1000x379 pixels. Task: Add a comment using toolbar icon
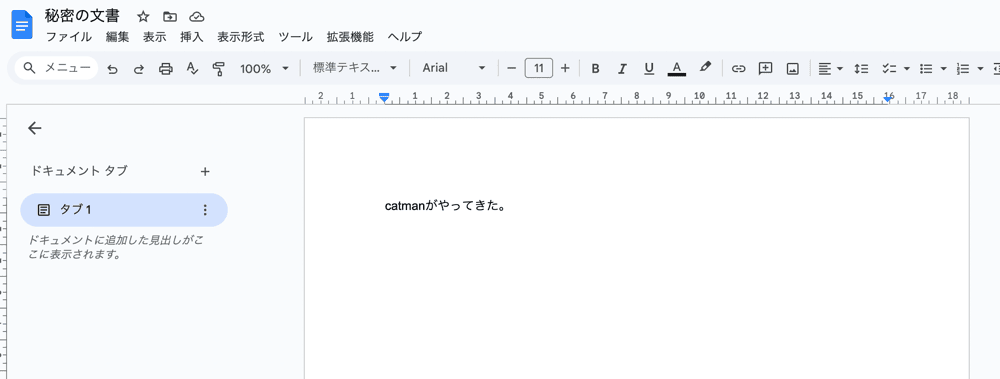765,68
